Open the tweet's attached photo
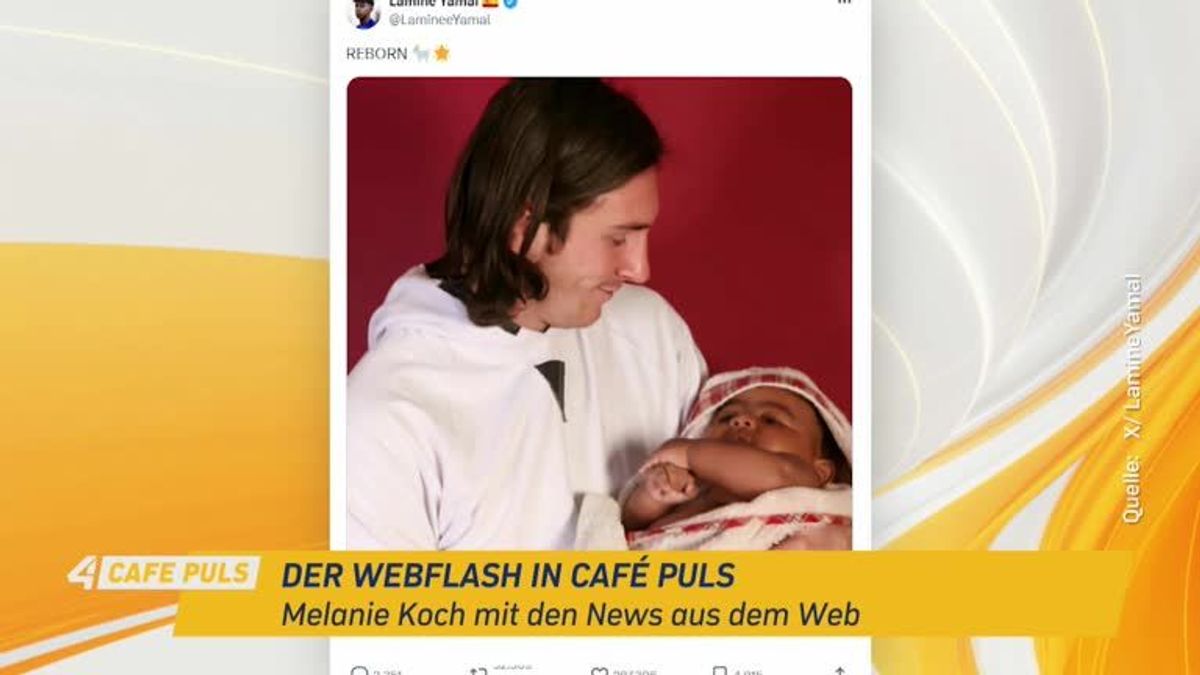This screenshot has width=1200, height=675. coord(600,313)
